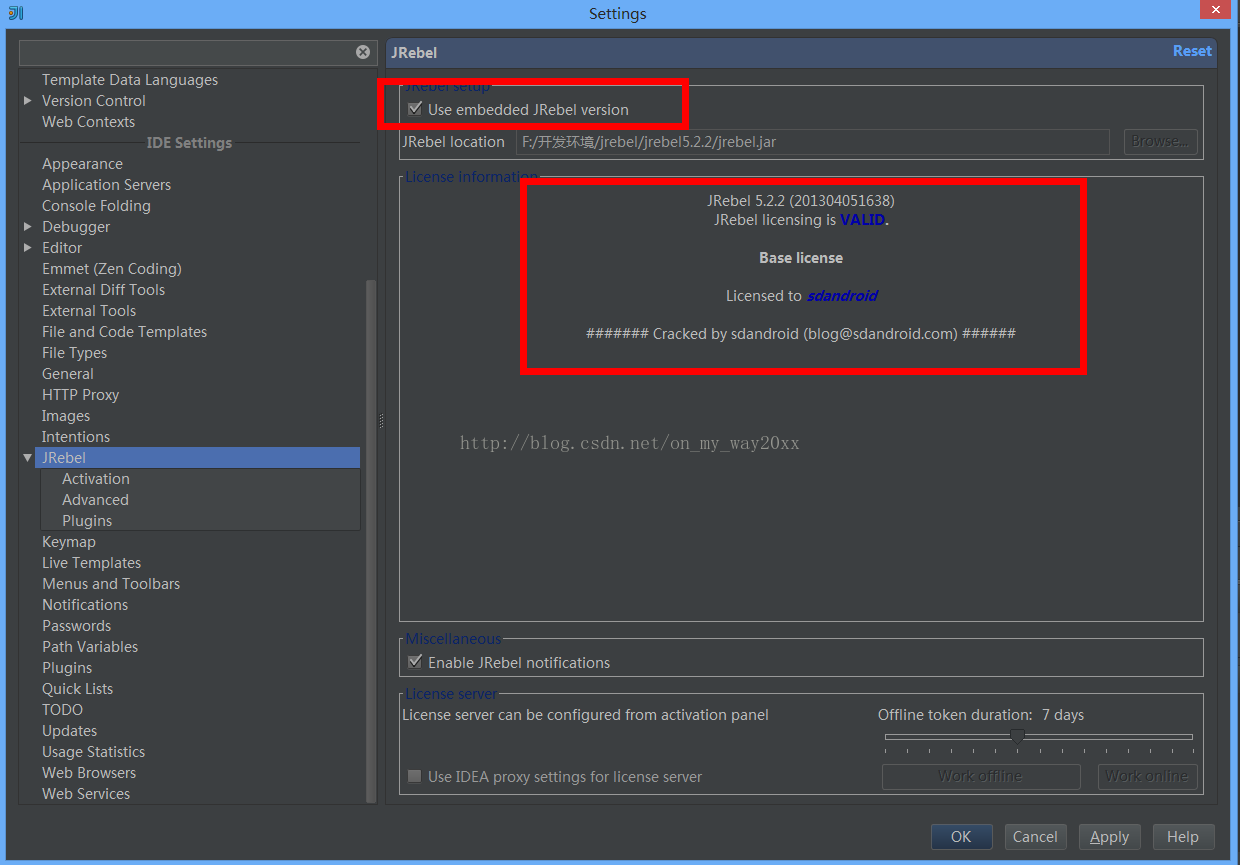Select Console Folding settings

point(96,206)
